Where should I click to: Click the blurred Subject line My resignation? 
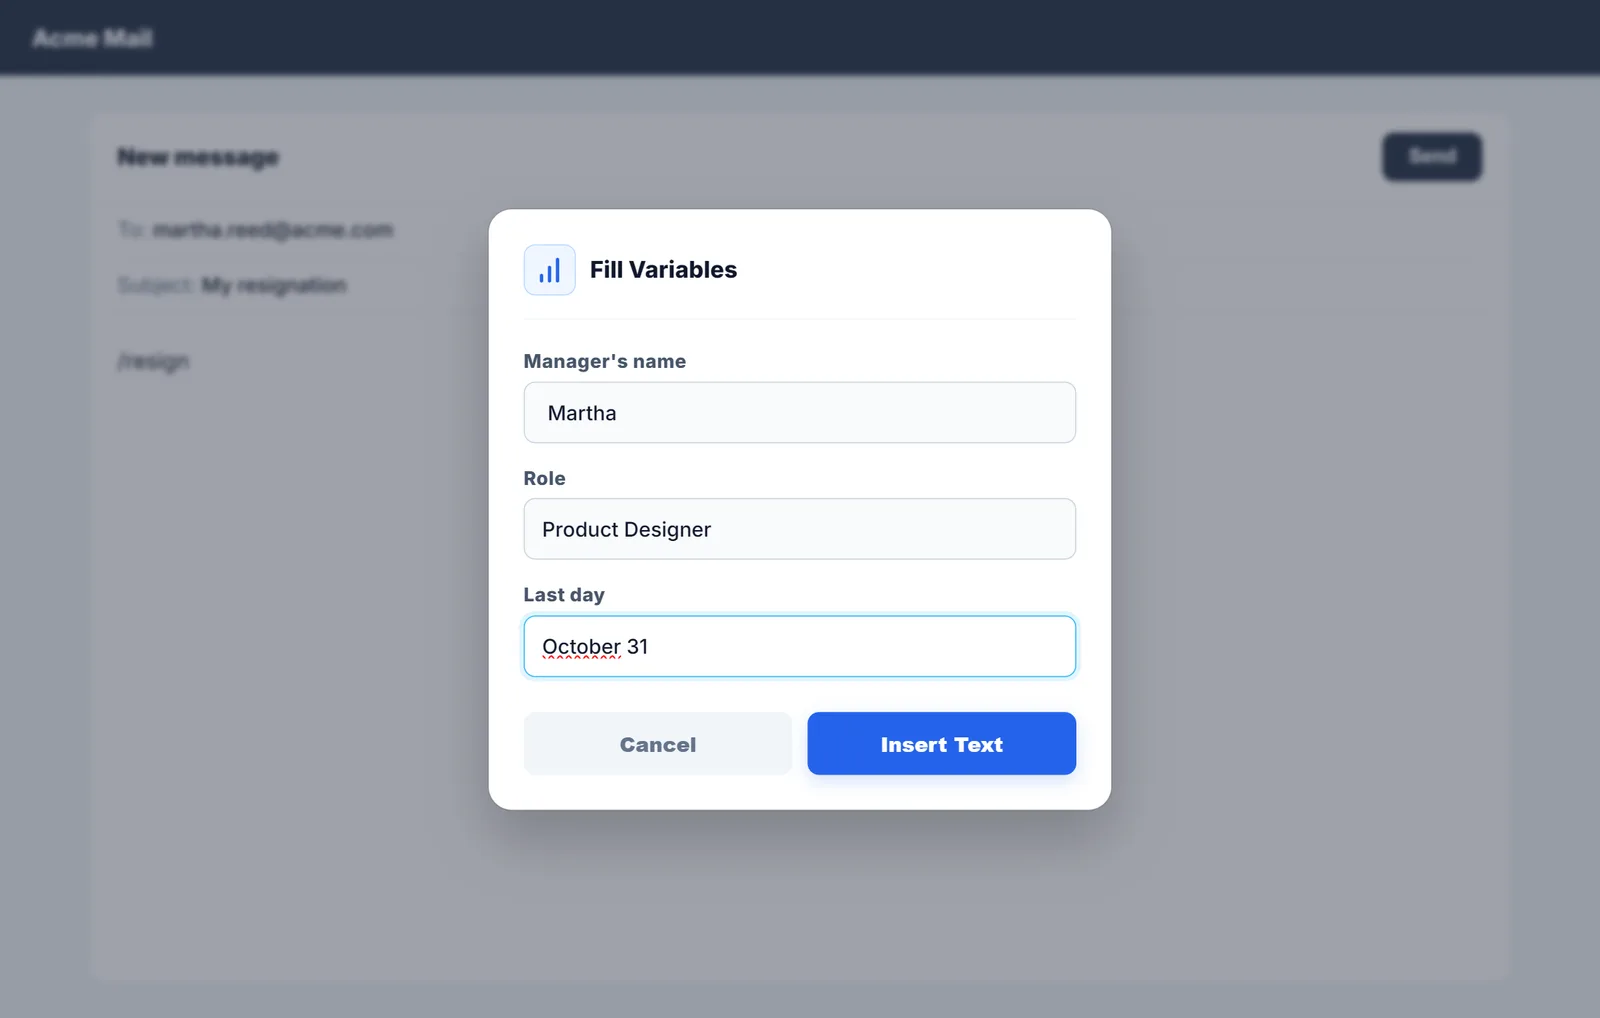(x=232, y=285)
